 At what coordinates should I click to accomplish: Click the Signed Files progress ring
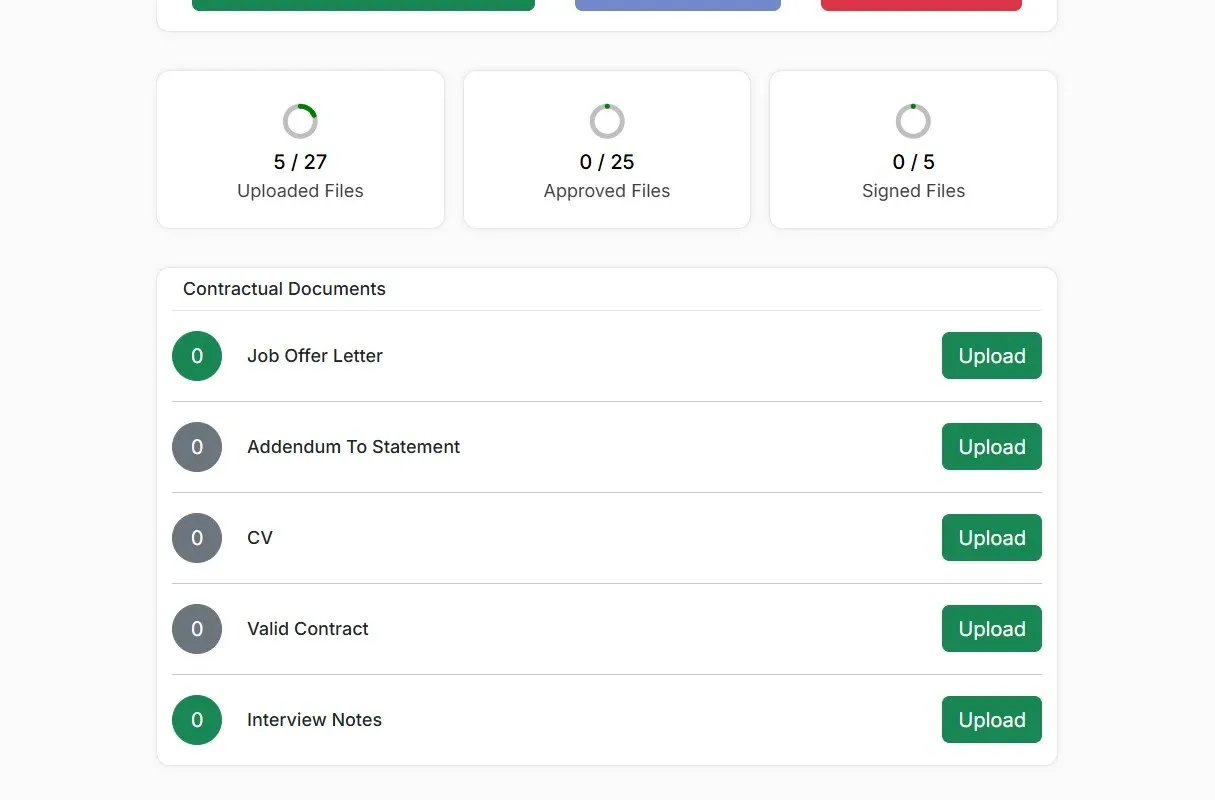[x=913, y=121]
